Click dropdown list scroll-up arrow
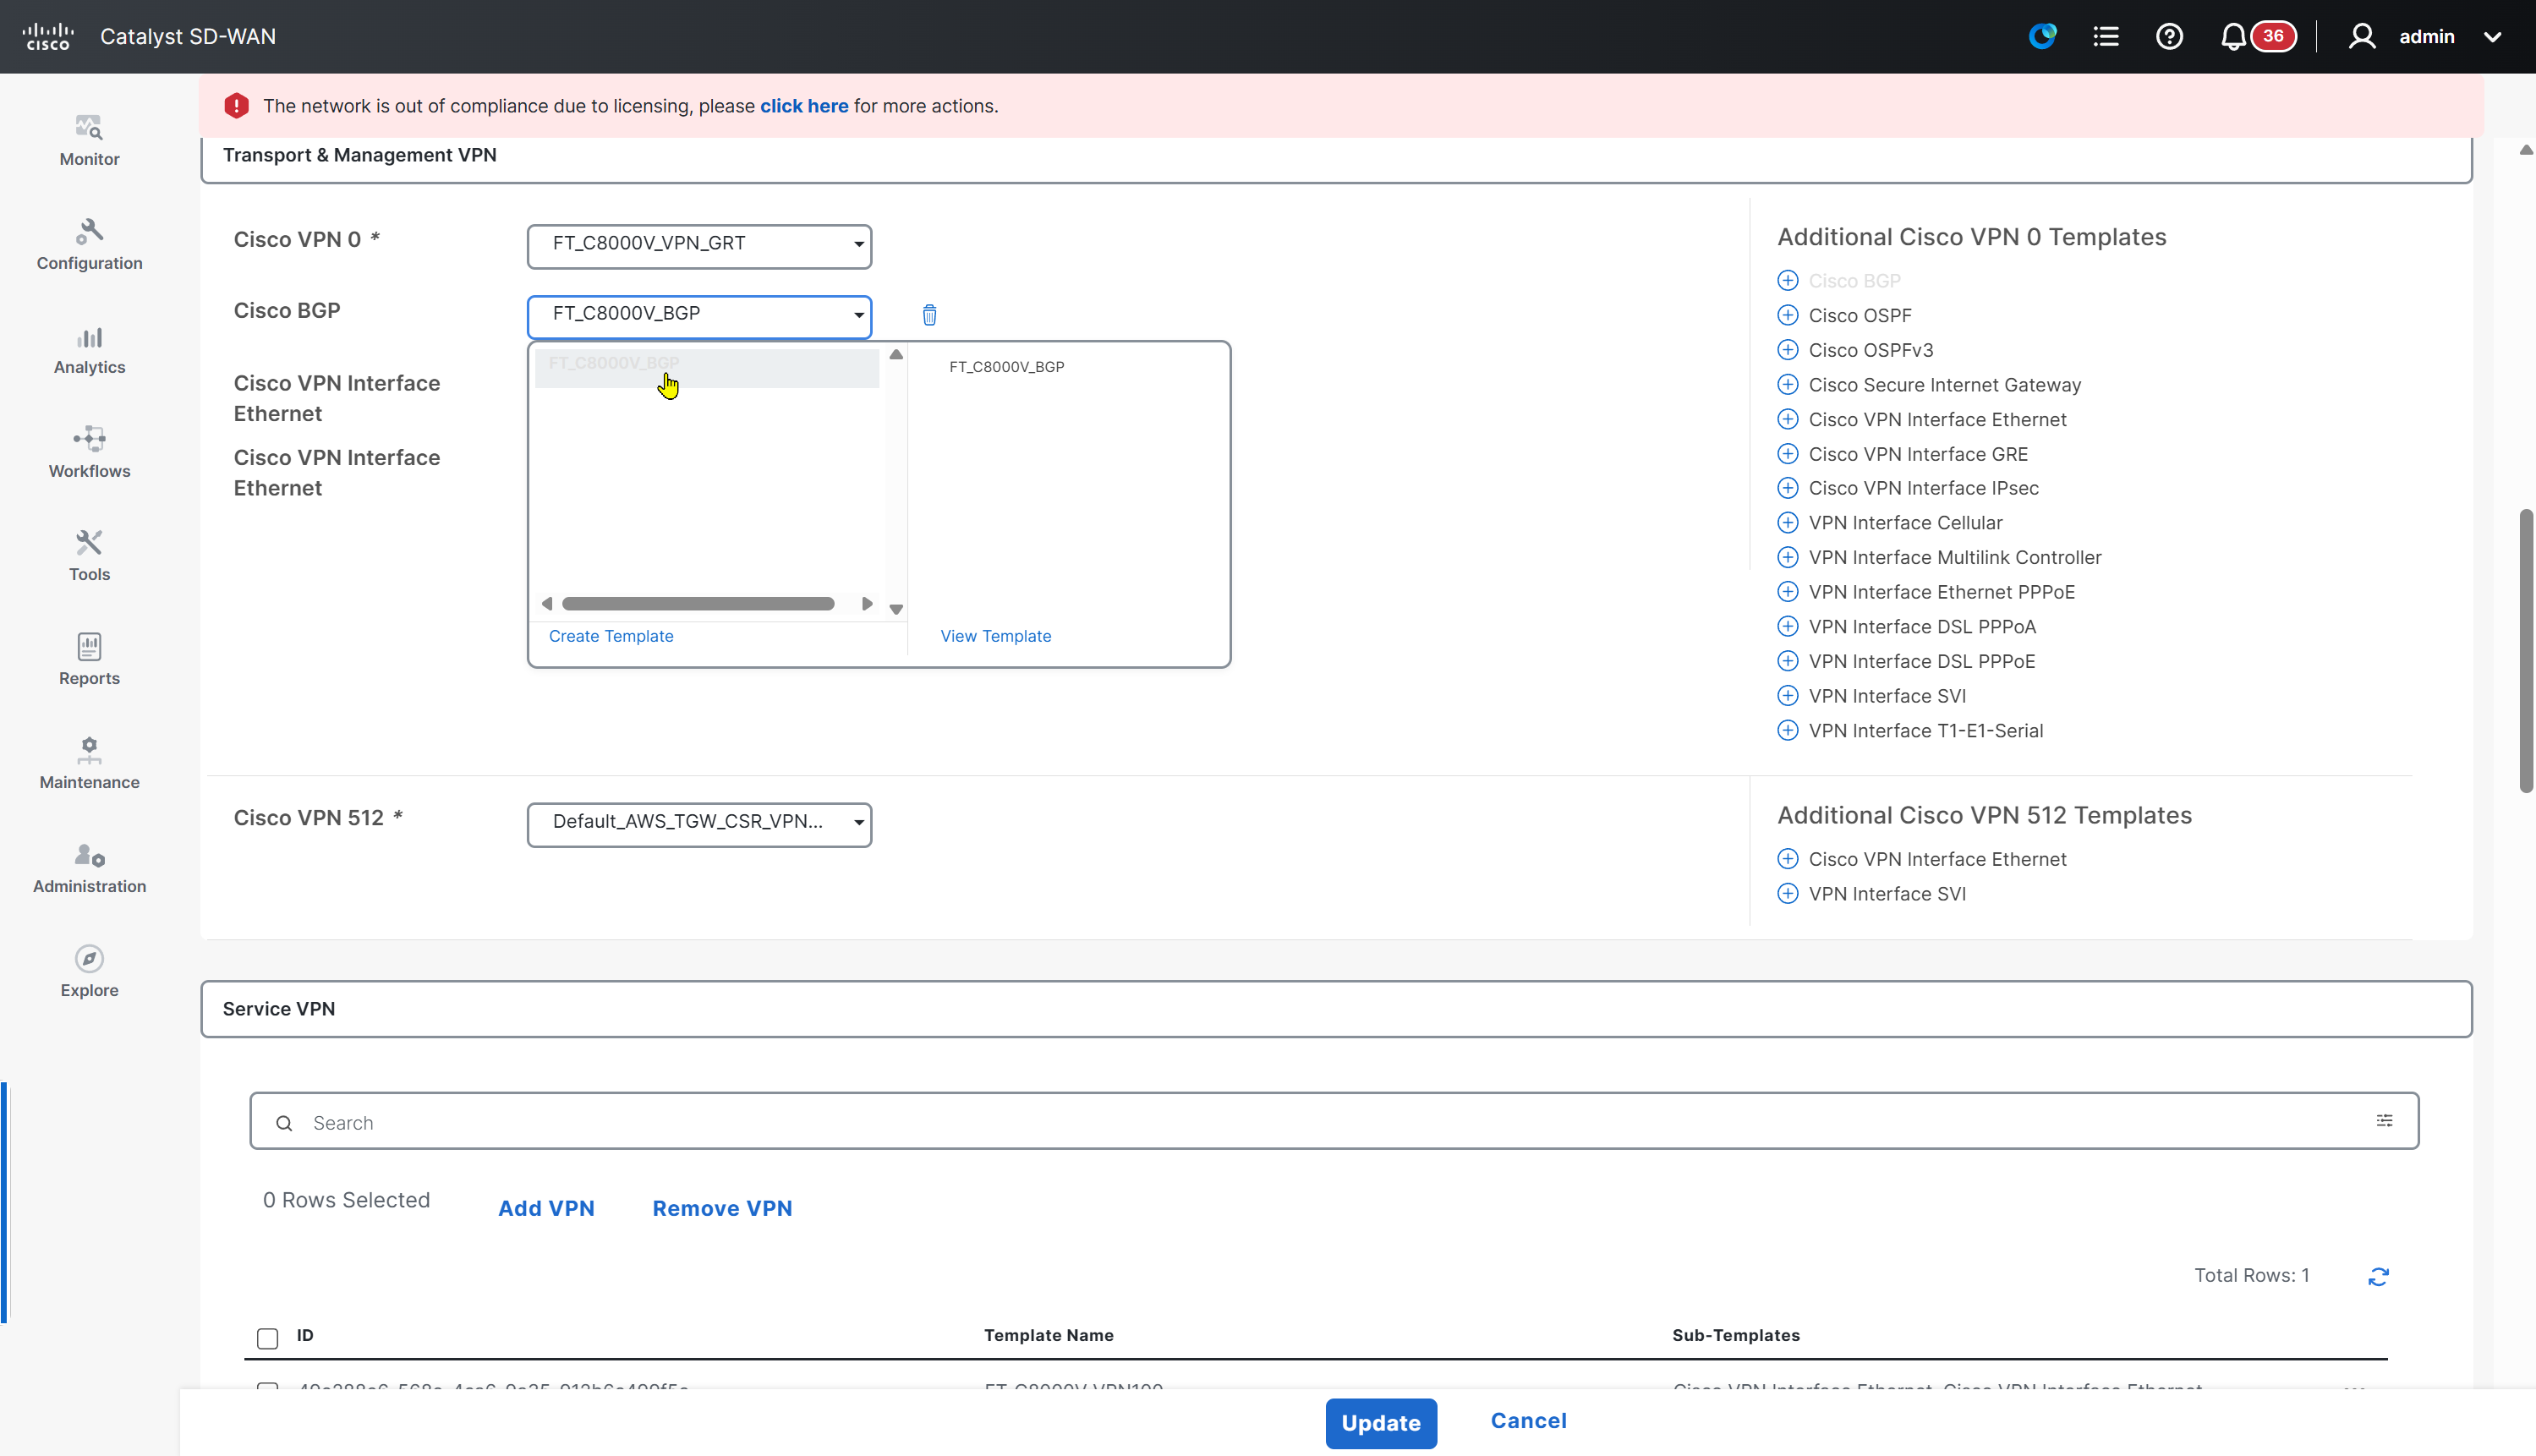Screen dimensions: 2536x1456 tap(896, 355)
